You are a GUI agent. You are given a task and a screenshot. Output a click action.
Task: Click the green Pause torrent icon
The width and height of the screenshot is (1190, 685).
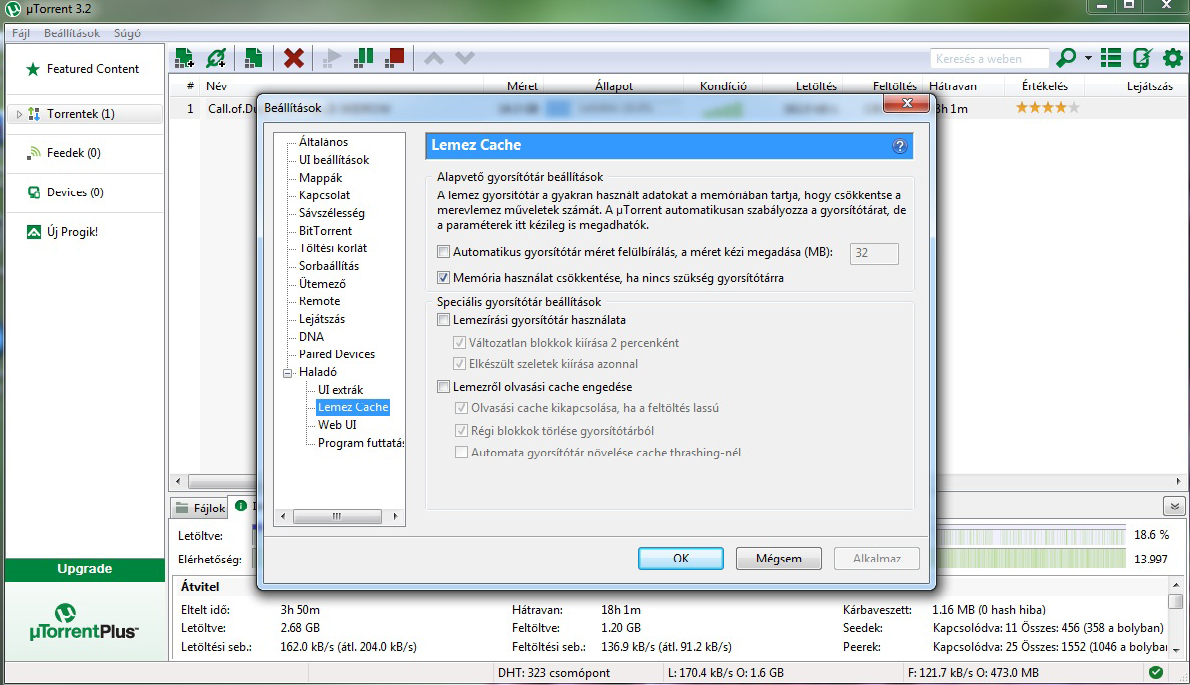tap(364, 58)
